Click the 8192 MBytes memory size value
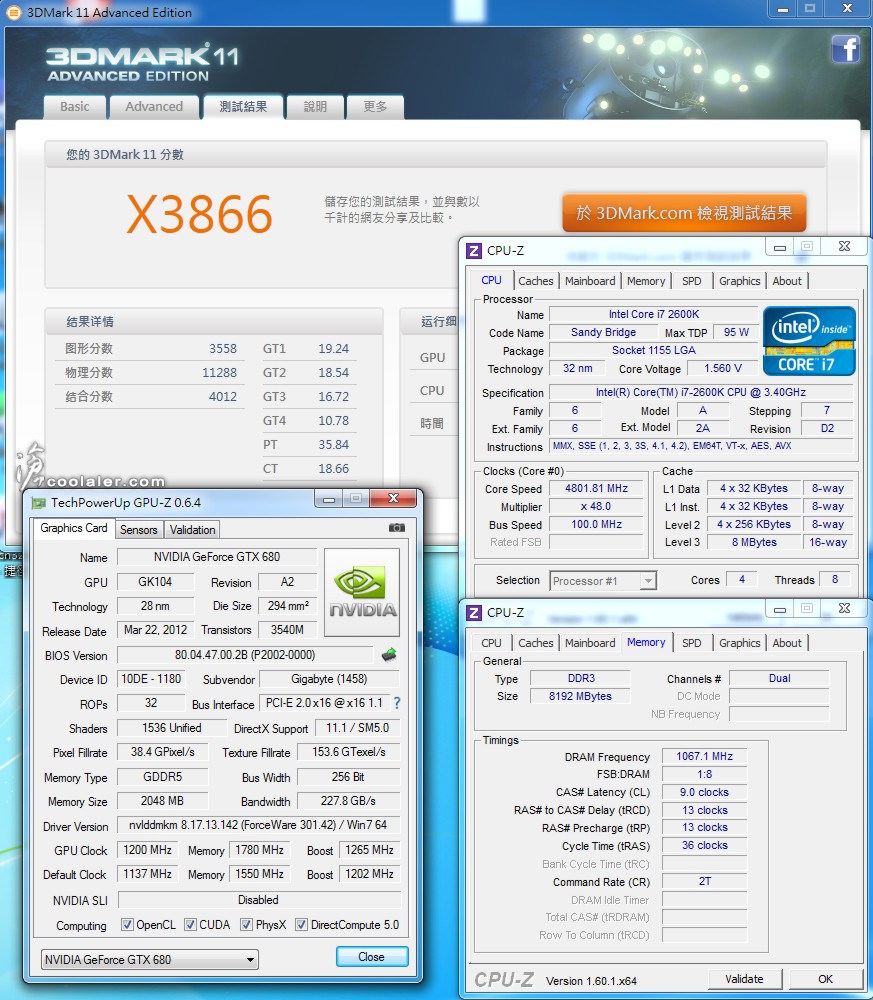Viewport: 873px width, 1000px height. tap(580, 696)
